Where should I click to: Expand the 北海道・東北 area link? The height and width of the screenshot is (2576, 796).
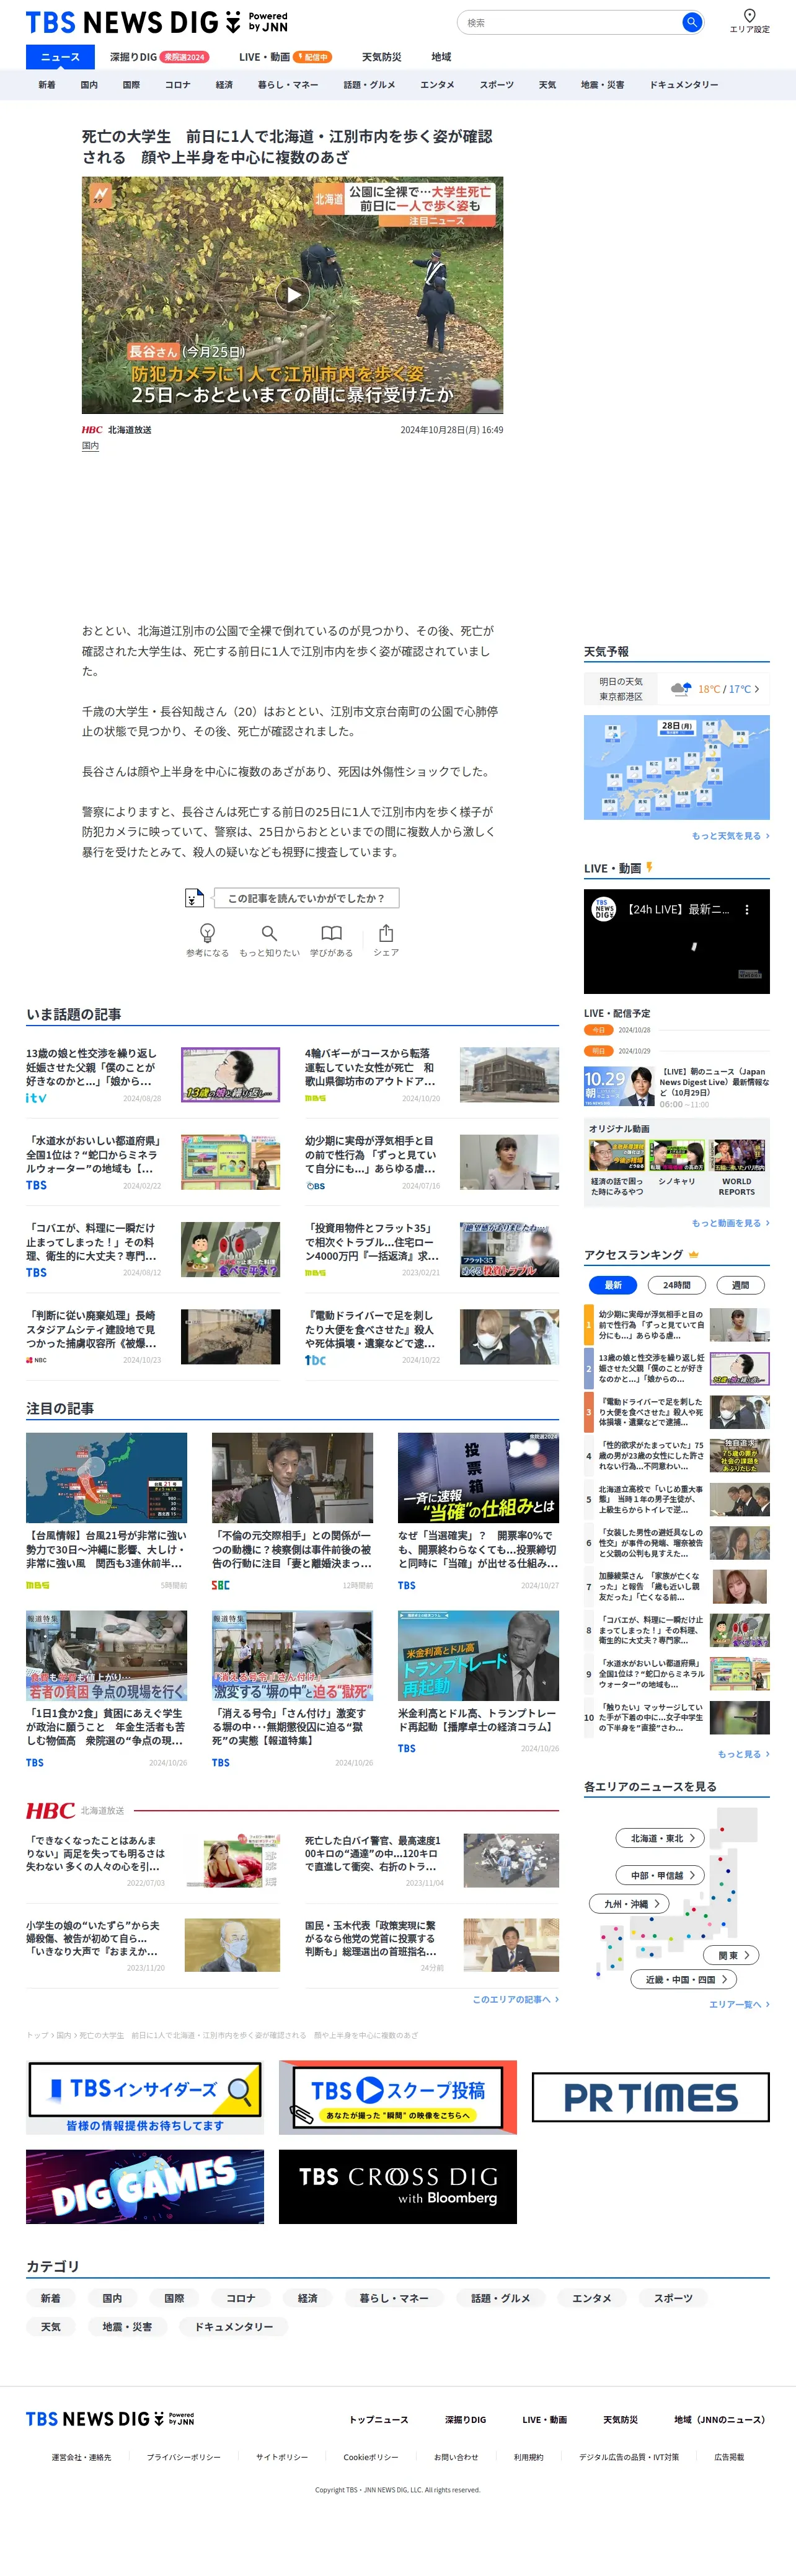tap(660, 1838)
